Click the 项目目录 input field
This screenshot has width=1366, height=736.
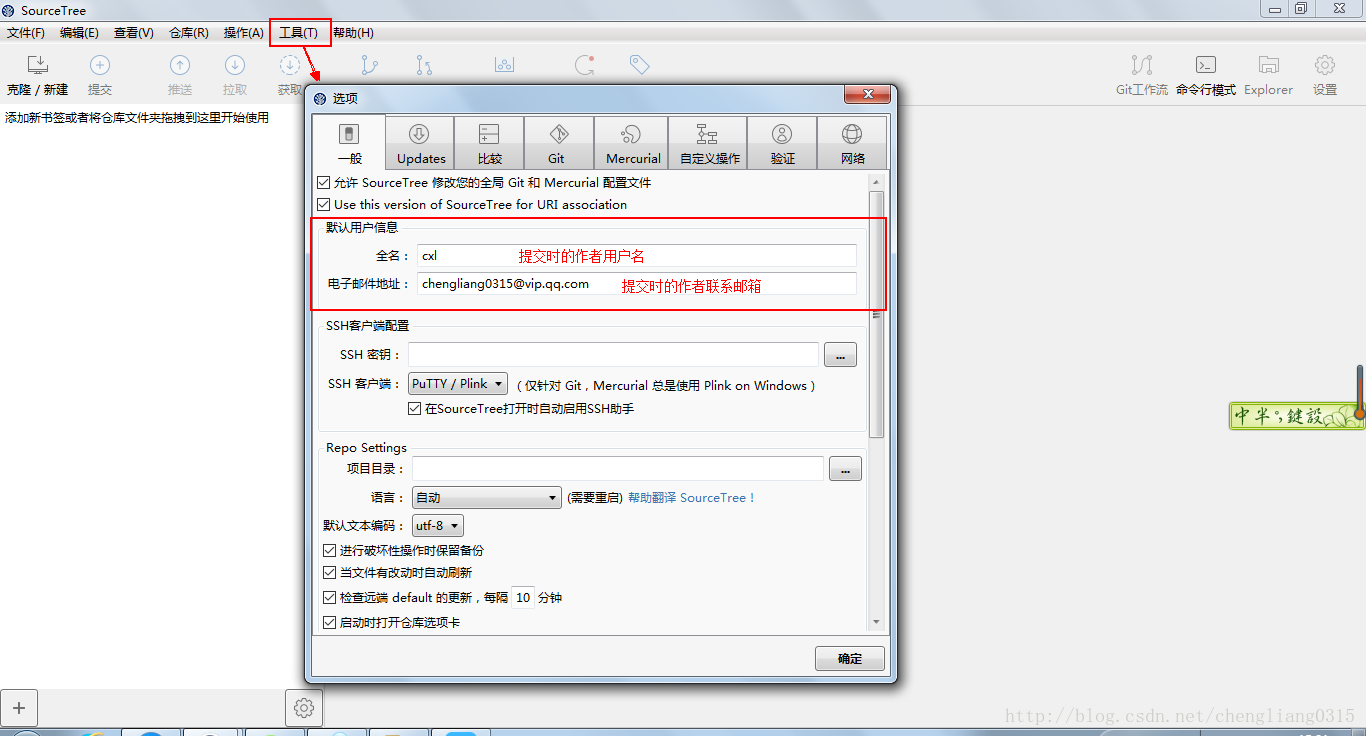click(x=618, y=469)
